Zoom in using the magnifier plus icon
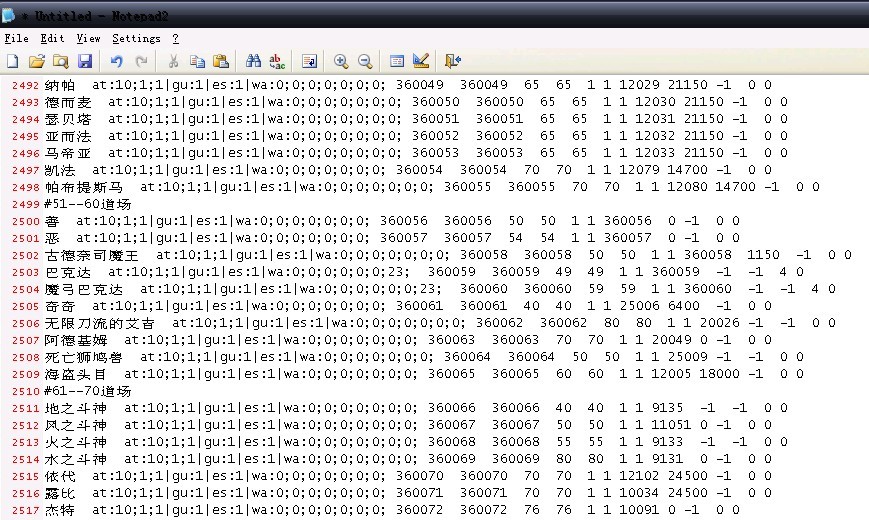The width and height of the screenshot is (869, 520). [x=341, y=61]
